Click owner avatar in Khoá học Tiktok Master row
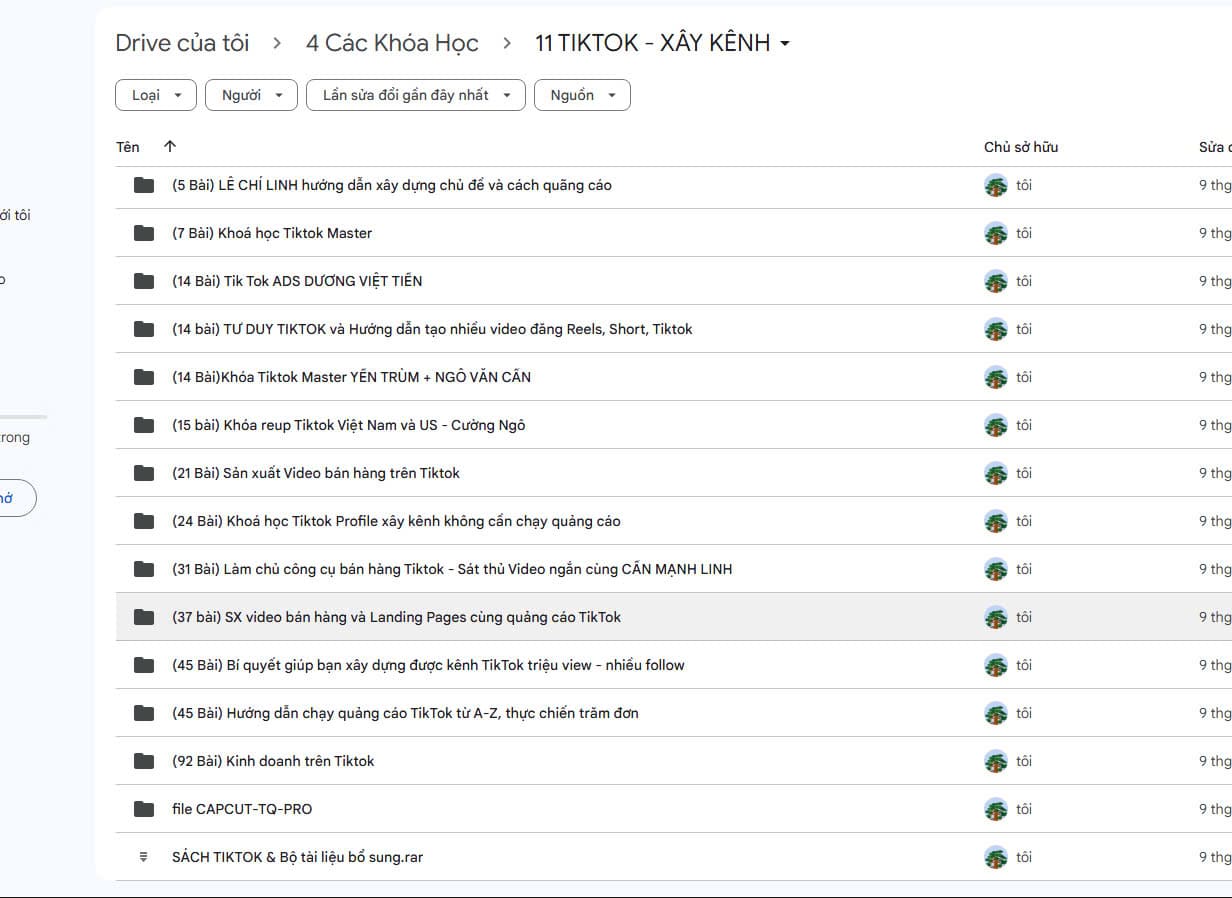Screen dimensions: 1232x898 pos(995,233)
